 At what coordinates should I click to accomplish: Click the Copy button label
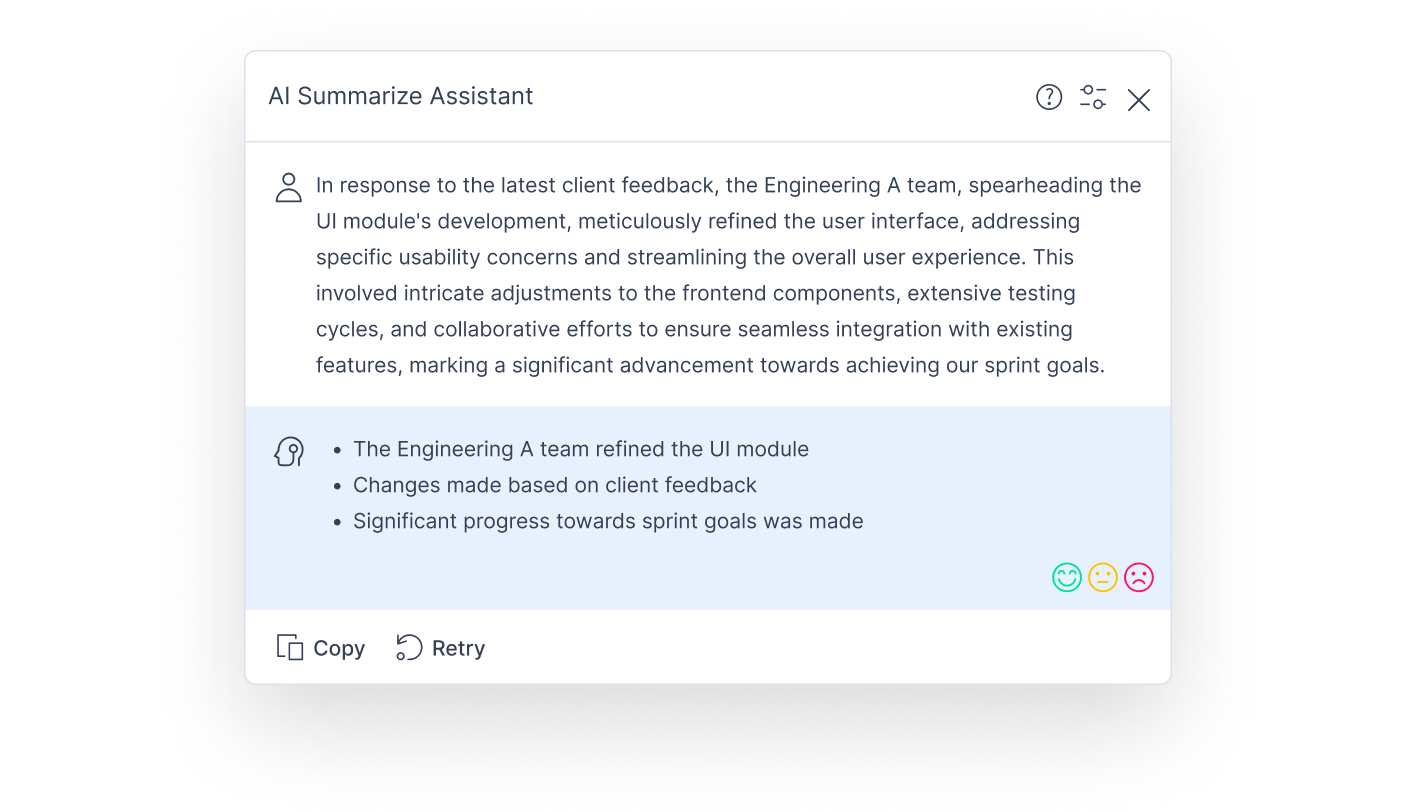(339, 648)
